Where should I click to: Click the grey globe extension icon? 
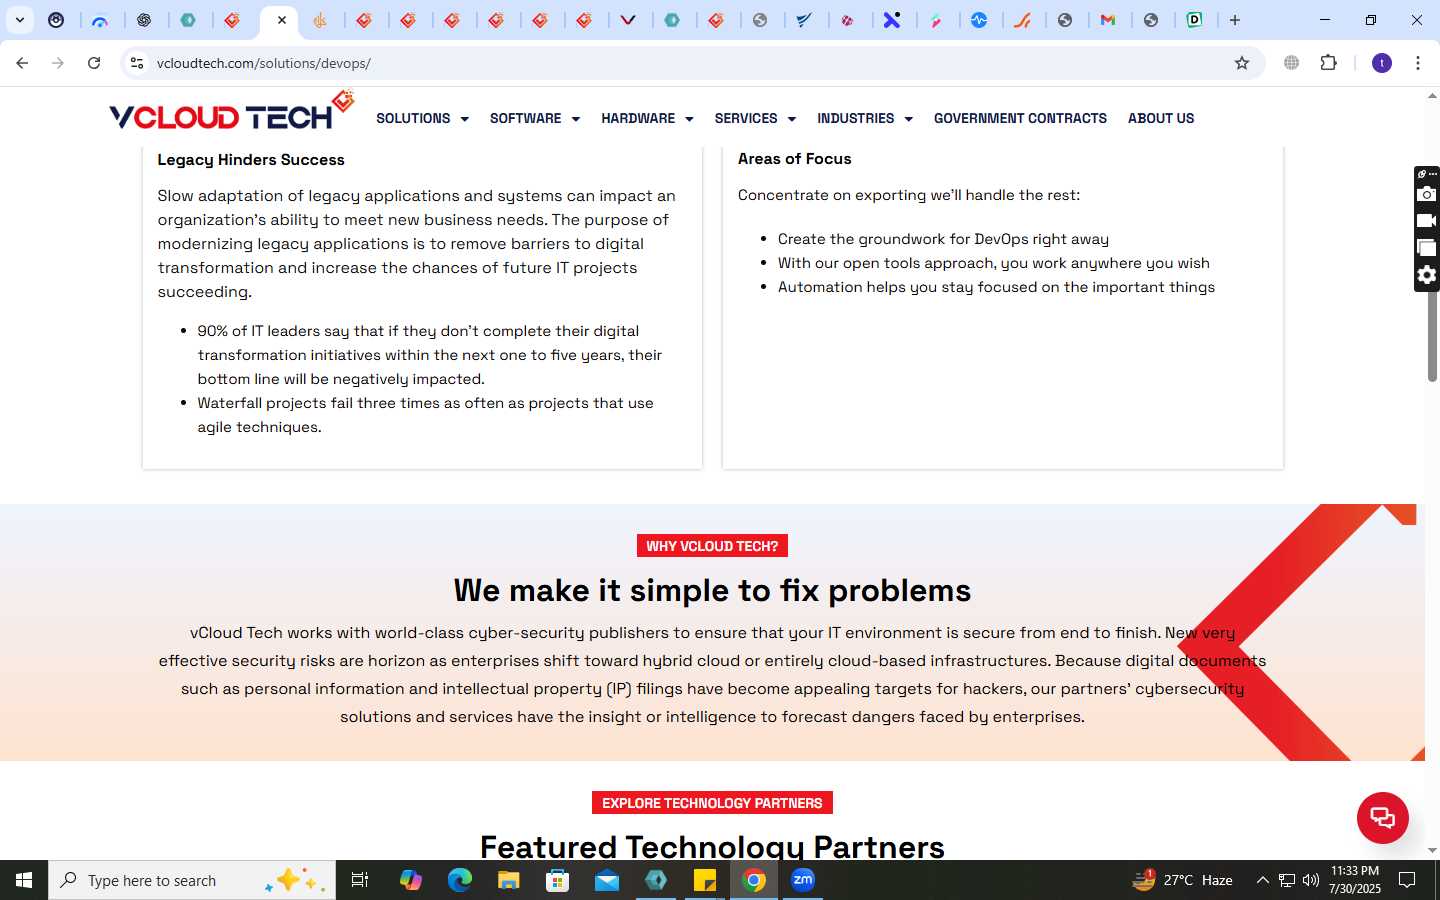1291,63
